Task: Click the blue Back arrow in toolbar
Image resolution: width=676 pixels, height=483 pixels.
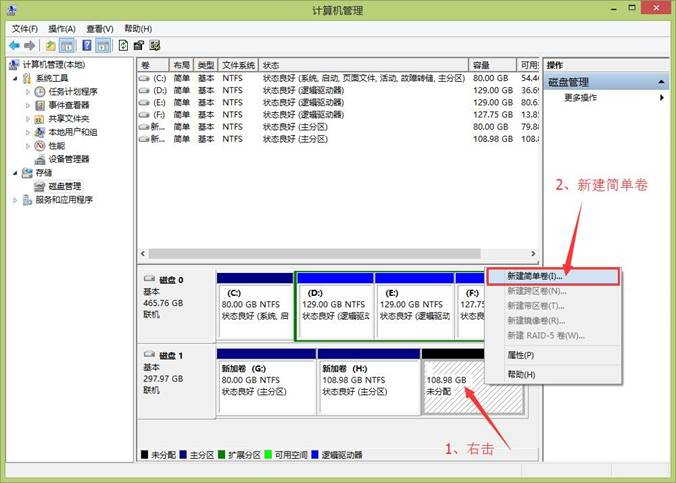Action: coord(14,45)
